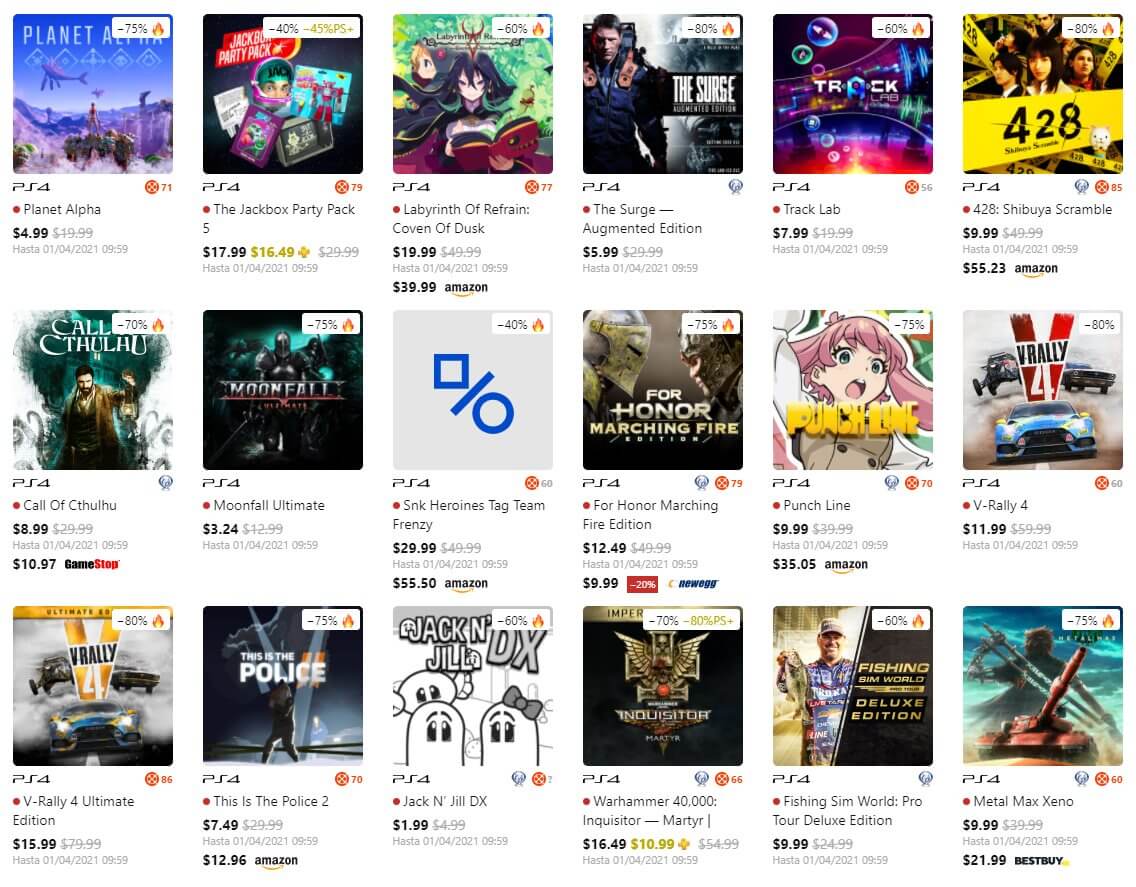This screenshot has height=887, width=1136.
Task: Click the -80% discount badge on The Surge cover
Action: point(710,28)
